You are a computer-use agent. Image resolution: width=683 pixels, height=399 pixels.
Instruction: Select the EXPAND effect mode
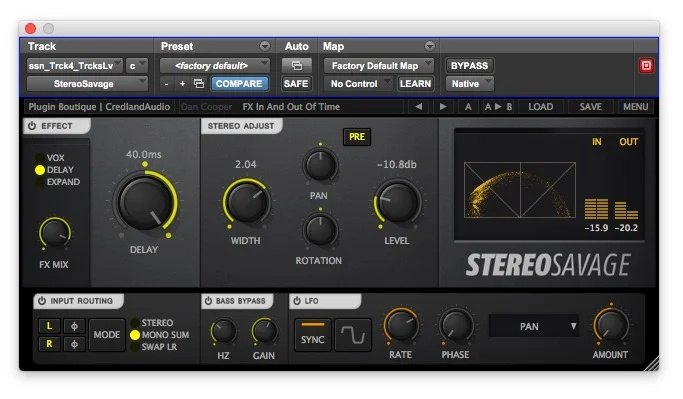tap(58, 182)
